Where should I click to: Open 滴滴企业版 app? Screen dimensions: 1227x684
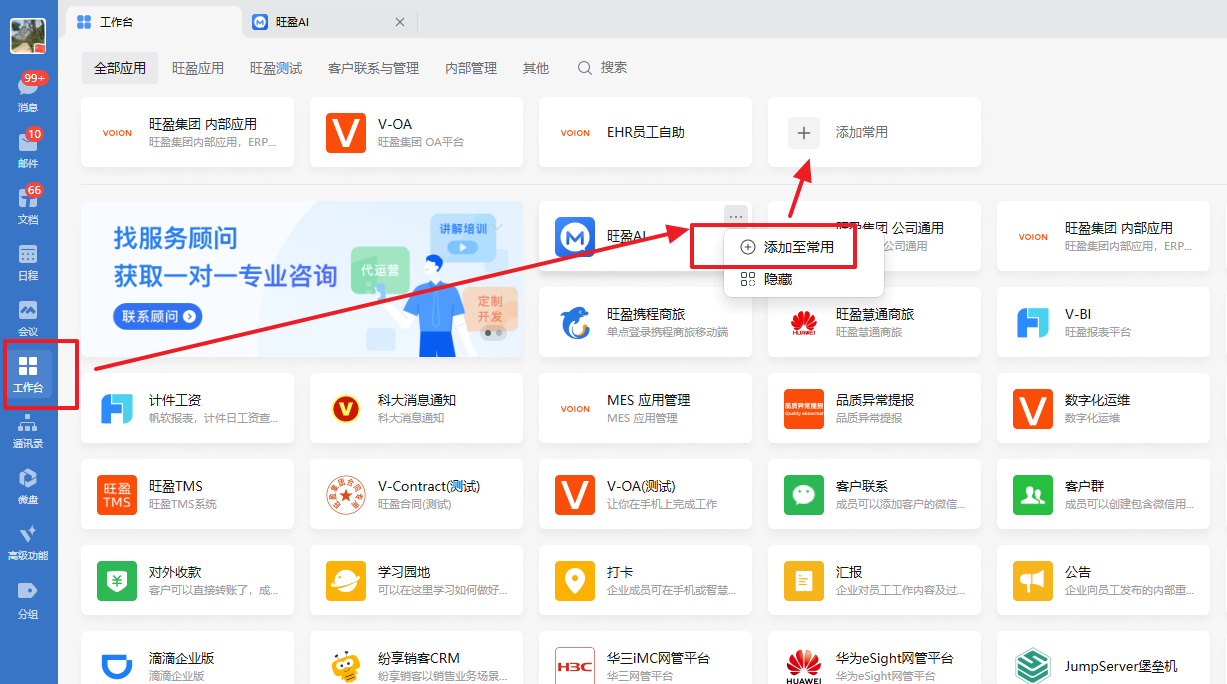(x=188, y=660)
